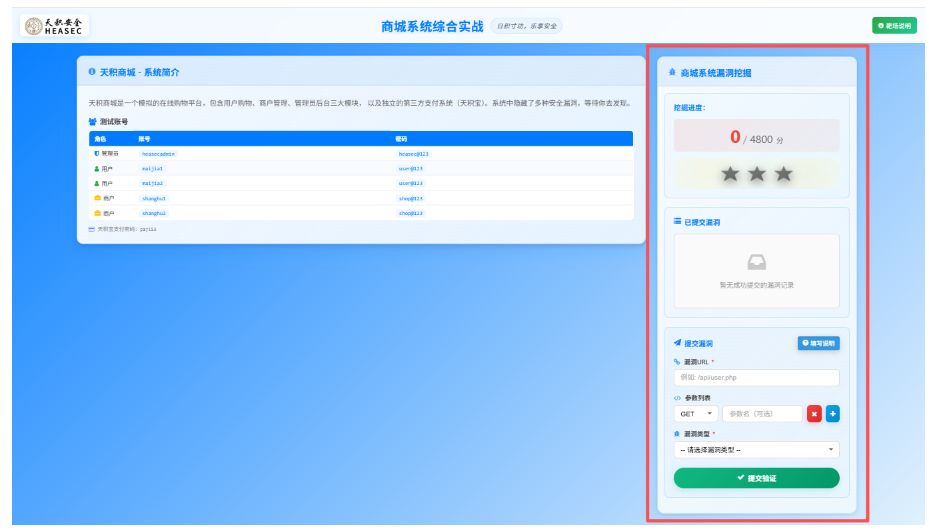Expand the 请选择漏洞类型 dropdown
Screen dimensions: 929x532
tap(757, 450)
